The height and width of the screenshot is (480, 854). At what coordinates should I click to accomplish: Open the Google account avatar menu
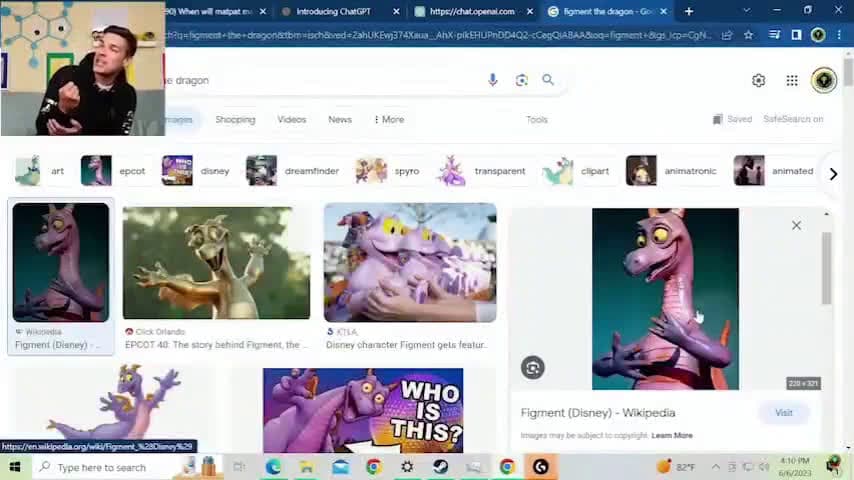[x=824, y=81]
